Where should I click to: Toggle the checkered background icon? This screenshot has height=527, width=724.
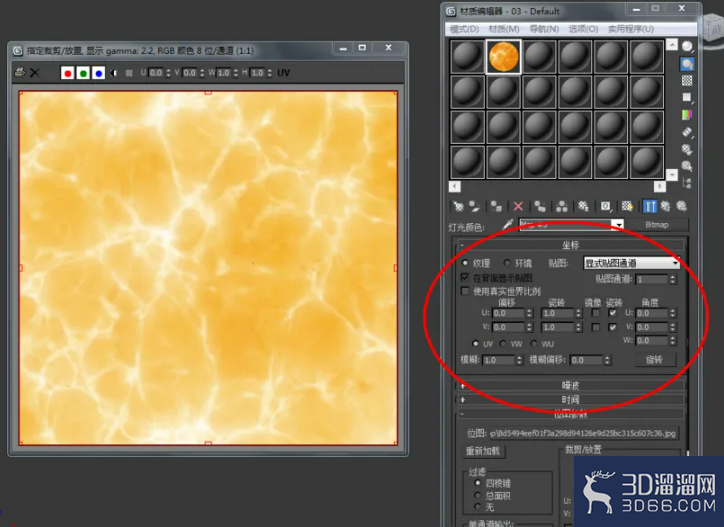click(687, 80)
